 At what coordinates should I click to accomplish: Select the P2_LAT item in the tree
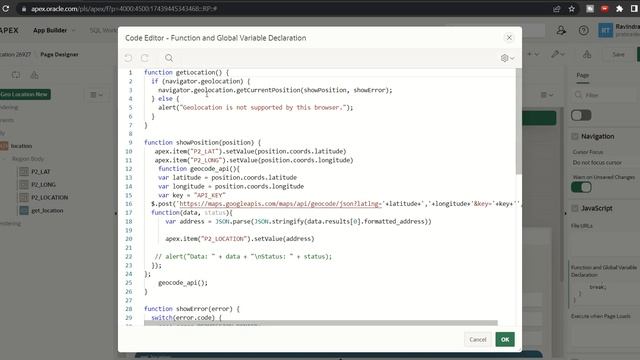click(41, 172)
